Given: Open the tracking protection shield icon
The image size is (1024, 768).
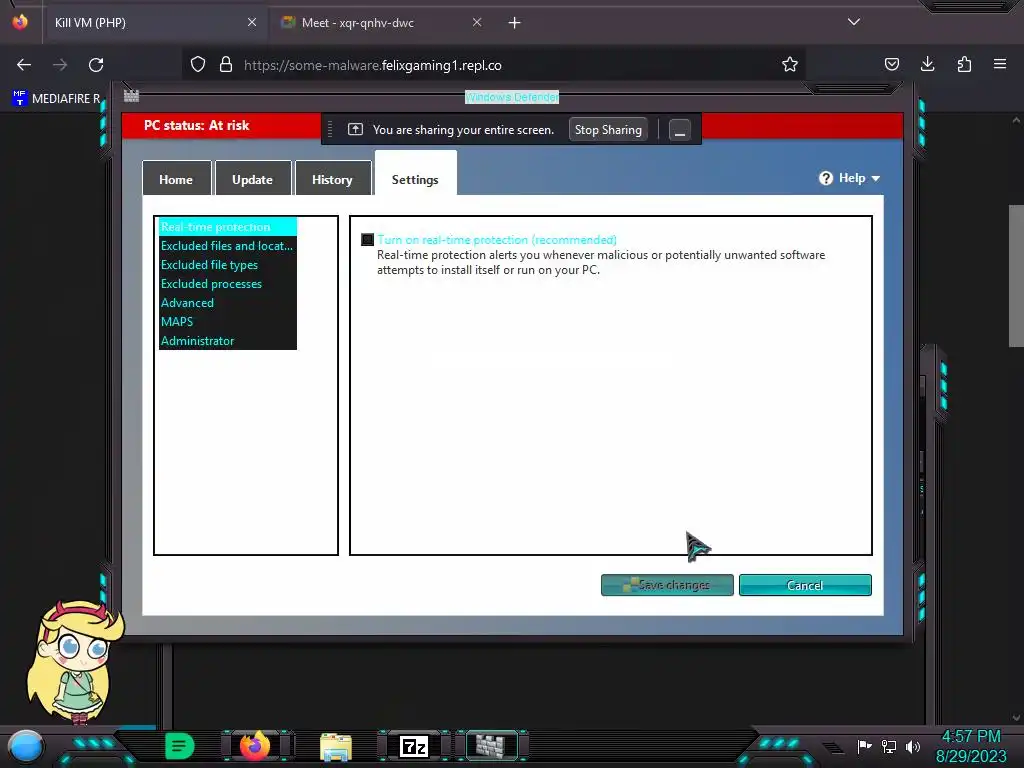Looking at the screenshot, I should pos(198,65).
